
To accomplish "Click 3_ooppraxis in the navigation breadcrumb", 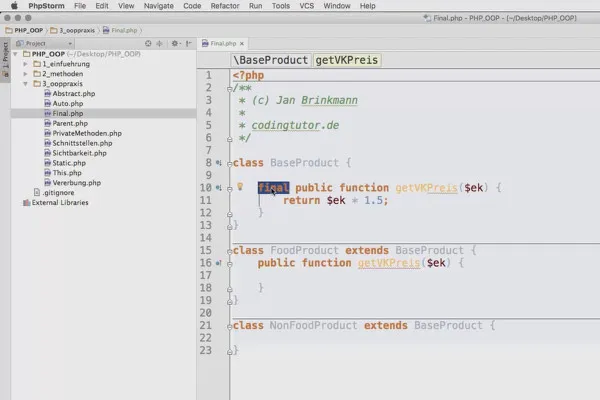I will coord(73,30).
